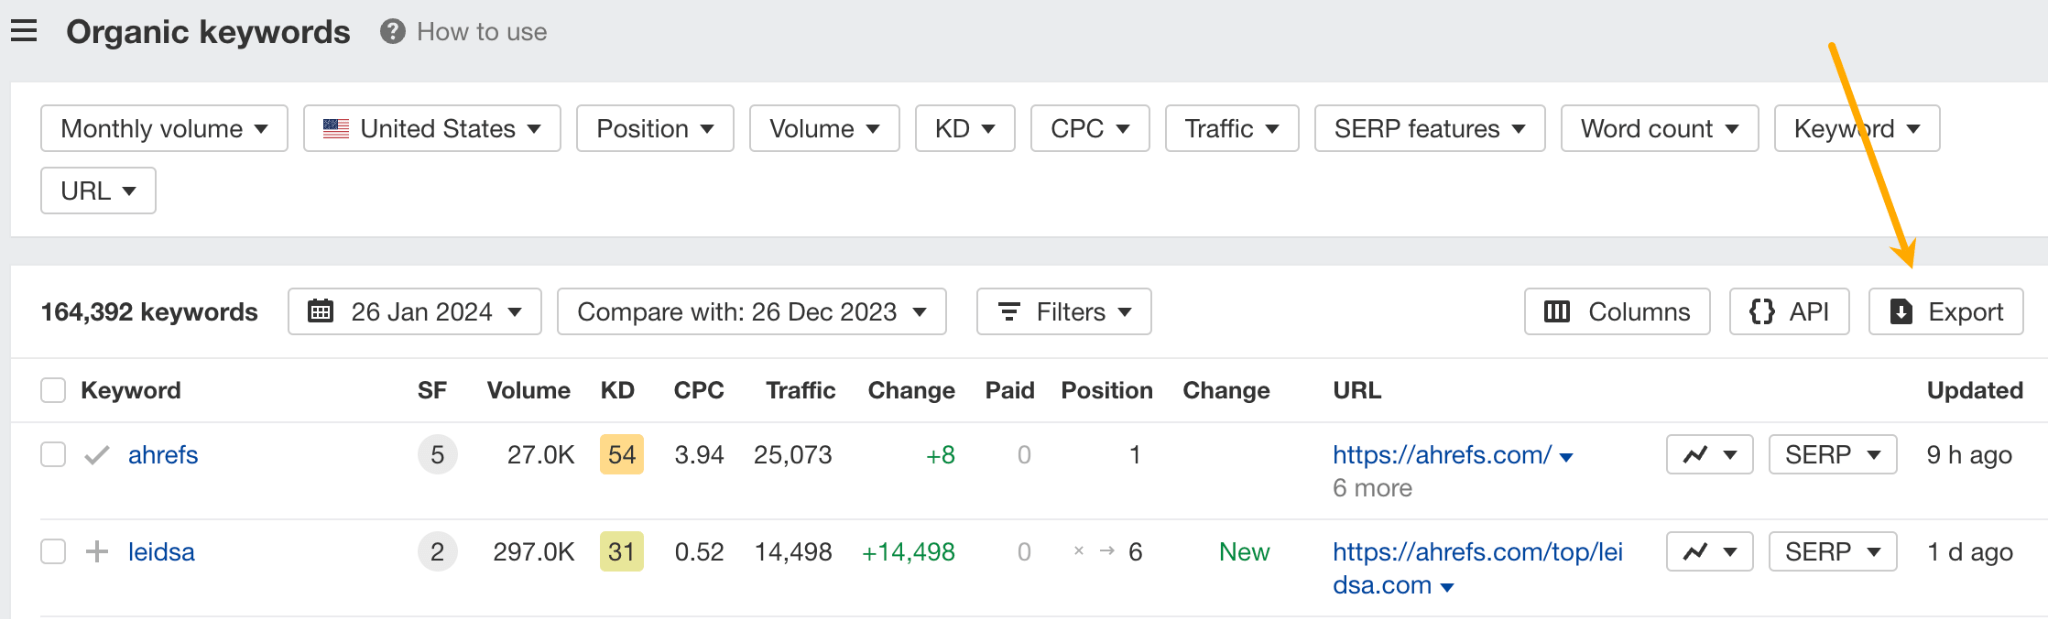Check the leidsa row checkbox
This screenshot has width=2048, height=619.
(x=52, y=551)
